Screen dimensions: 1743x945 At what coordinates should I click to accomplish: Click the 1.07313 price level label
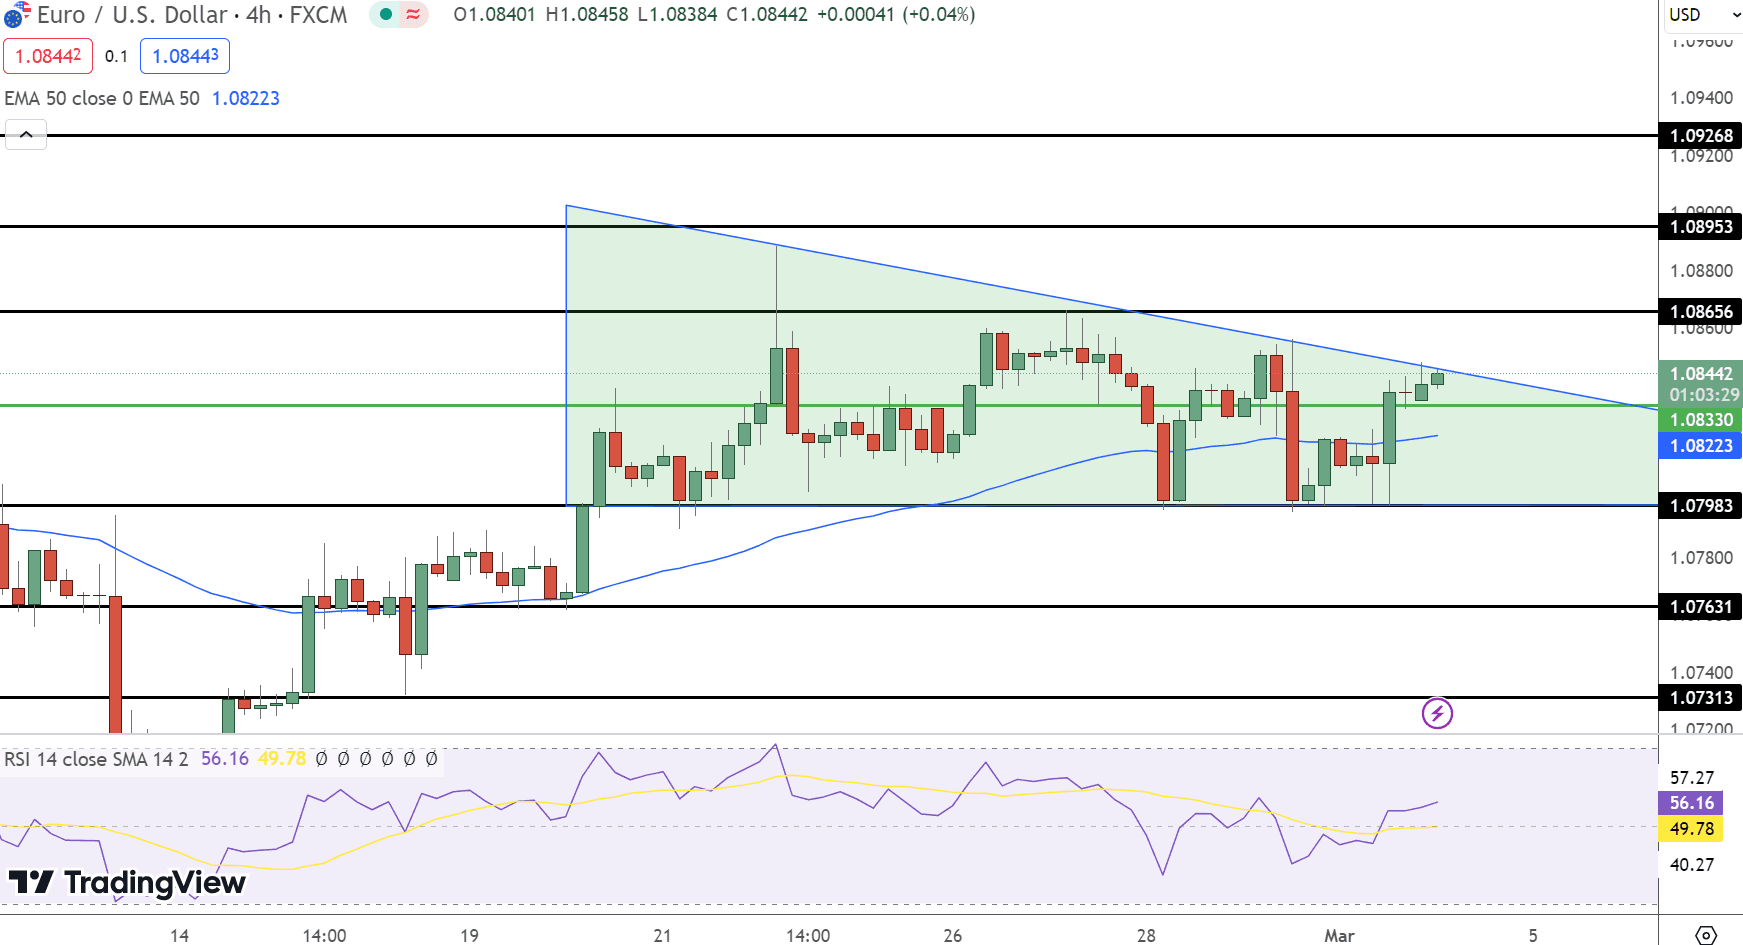point(1701,698)
